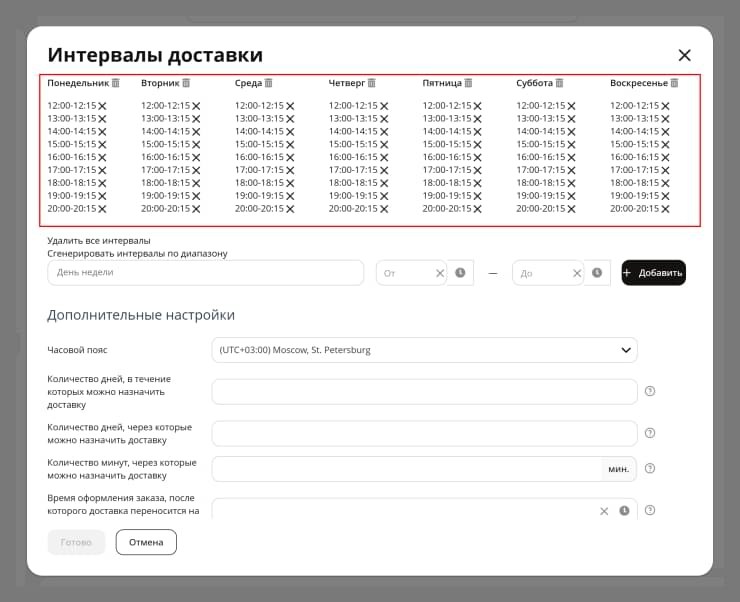Delete Воскресенье 14:00-14:15 interval
740x602 pixels.
pyautogui.click(x=665, y=132)
